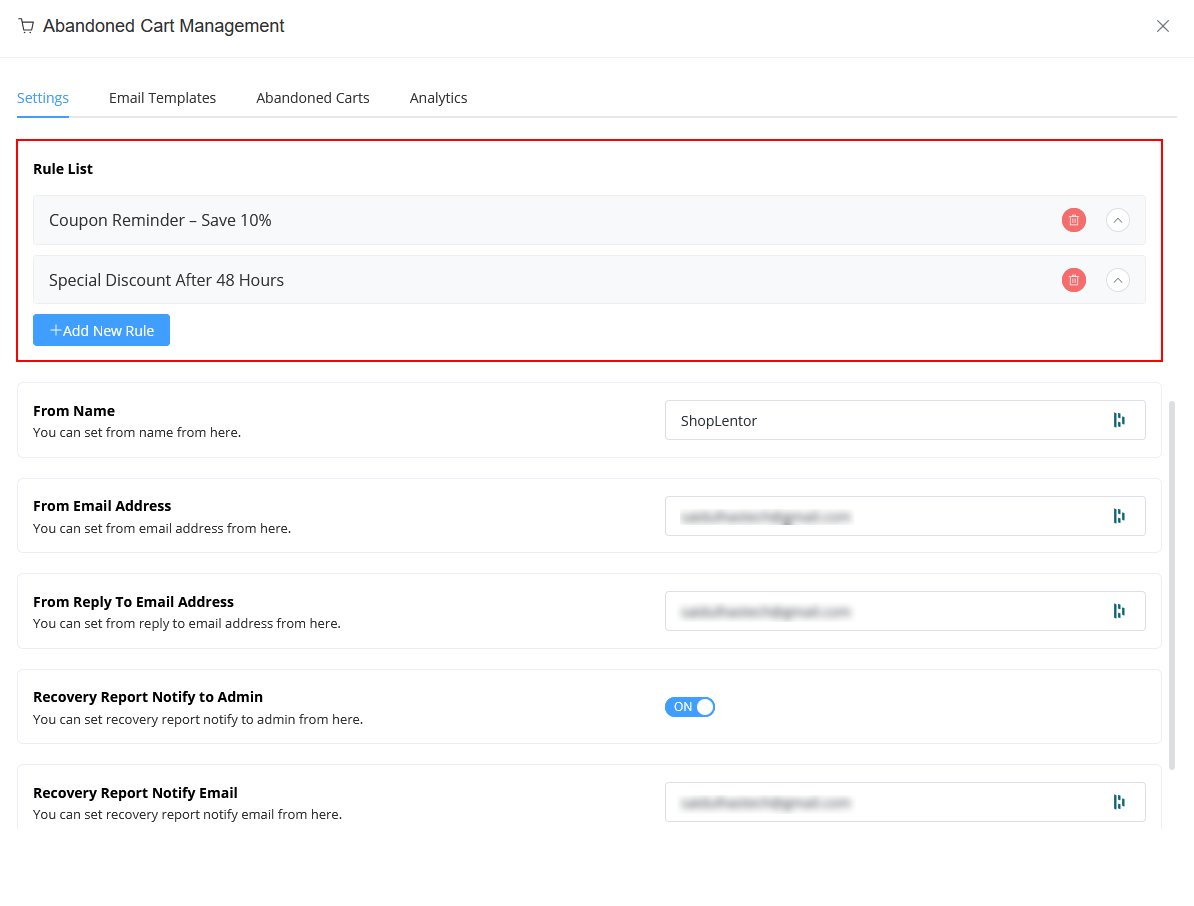Select the Settings tab
Screen dimensions: 1194x906
(42, 97)
